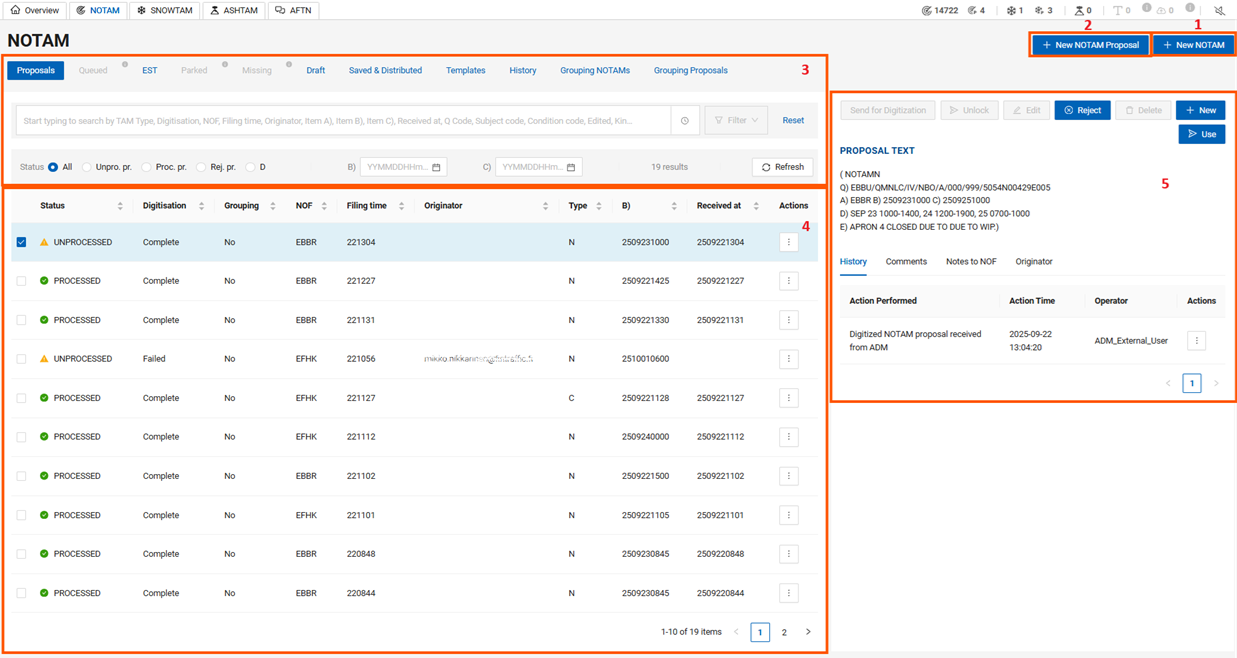
Task: Switch to the SNOWTAM top tab
Action: [164, 10]
